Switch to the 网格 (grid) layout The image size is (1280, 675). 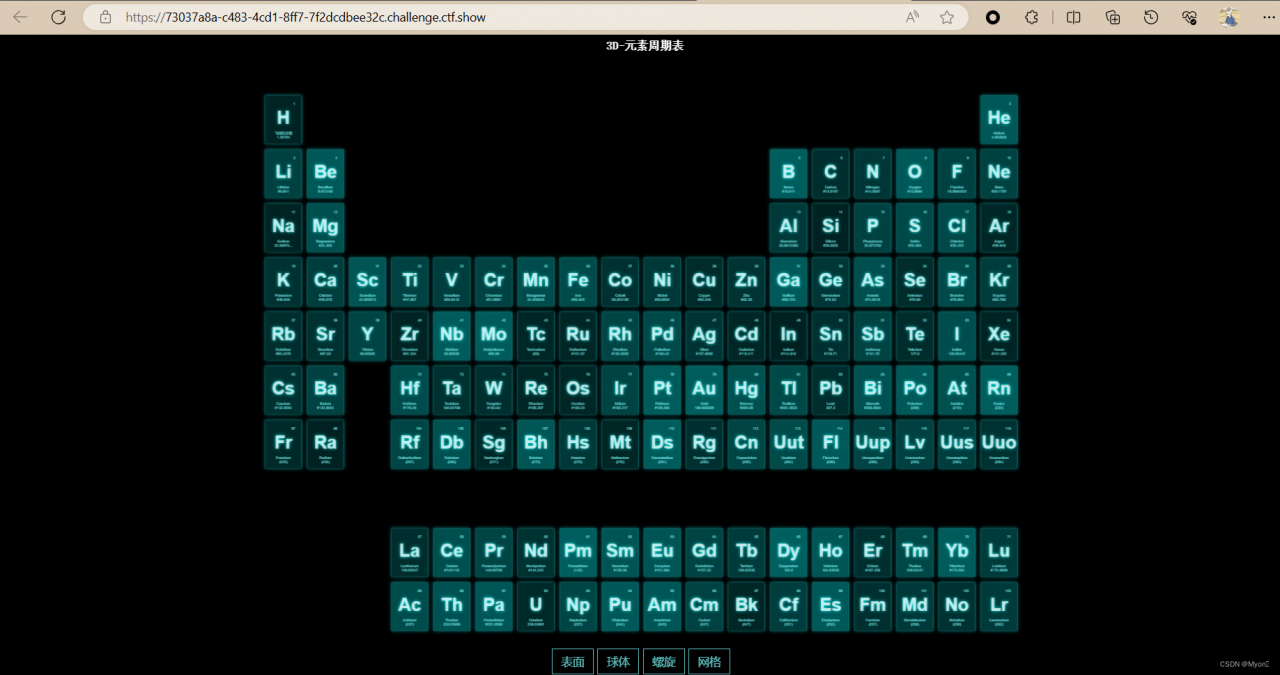[709, 662]
